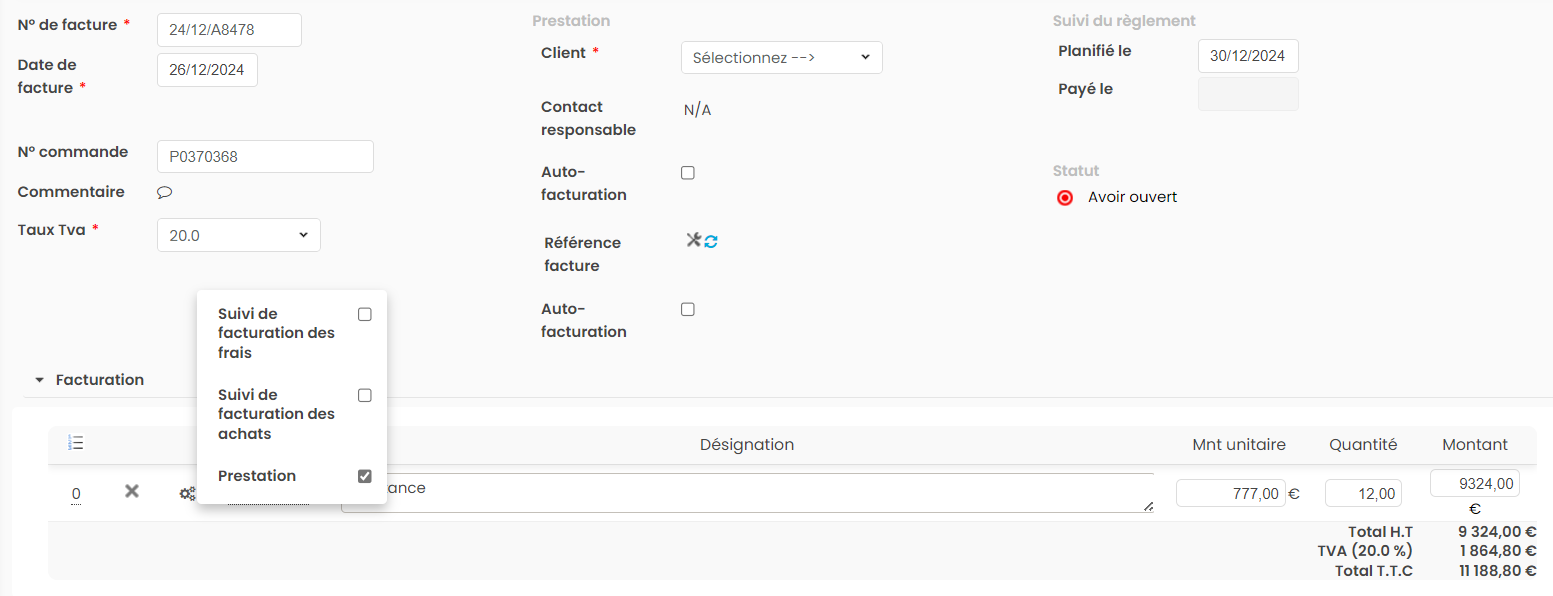This screenshot has height=596, width=1553.
Task: Click the tools icon beside Référence facture
Action: (x=693, y=240)
